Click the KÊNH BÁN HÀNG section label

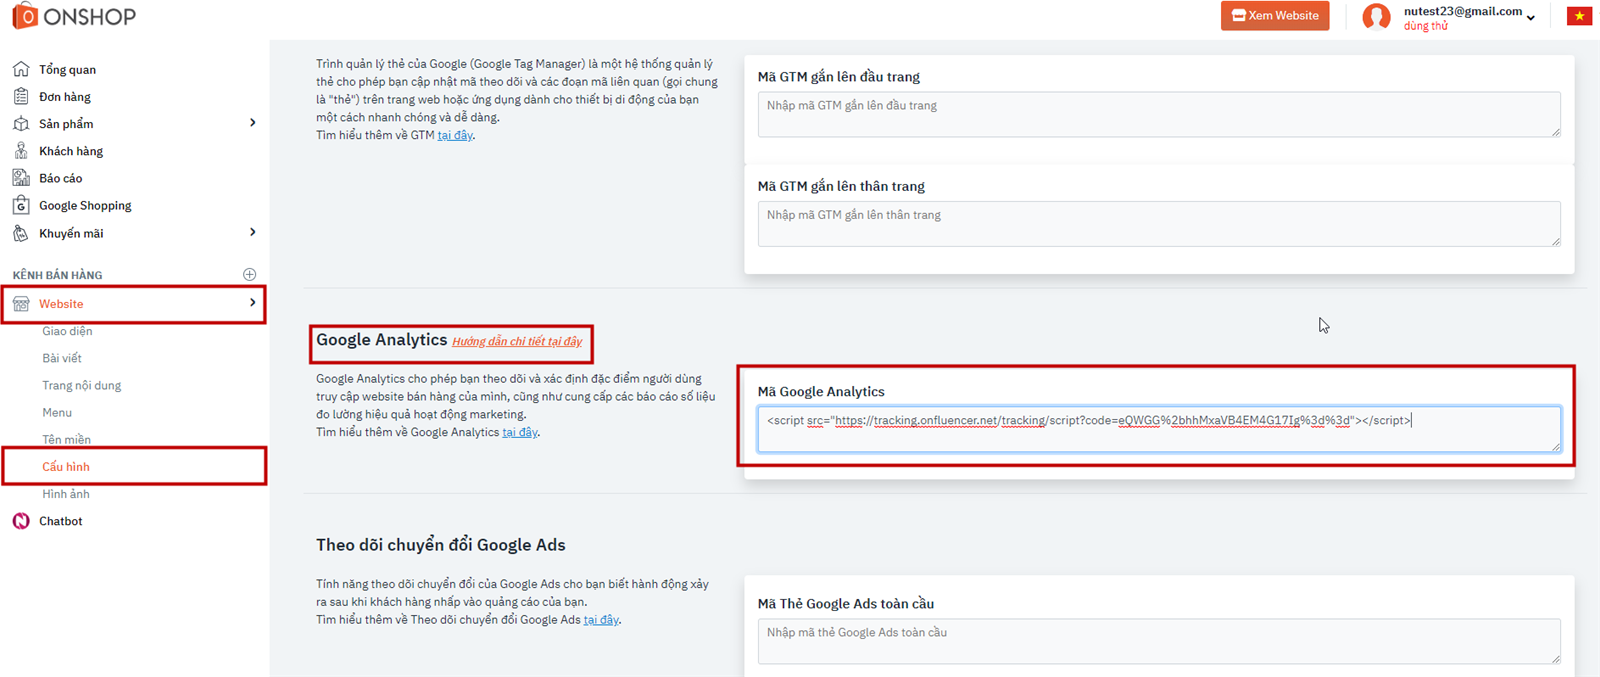click(x=57, y=275)
